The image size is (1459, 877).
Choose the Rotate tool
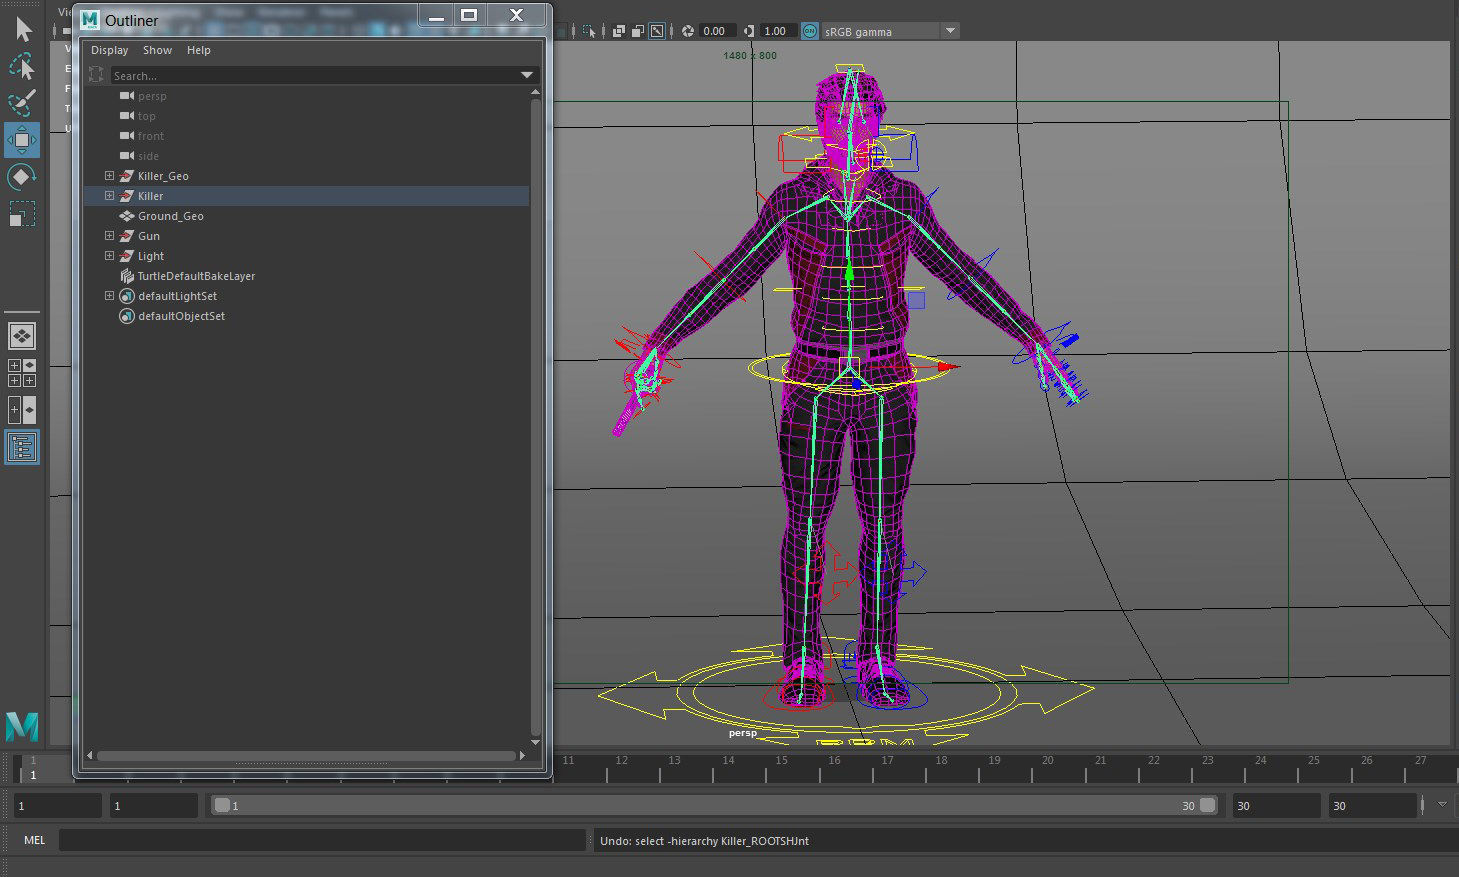[22, 177]
